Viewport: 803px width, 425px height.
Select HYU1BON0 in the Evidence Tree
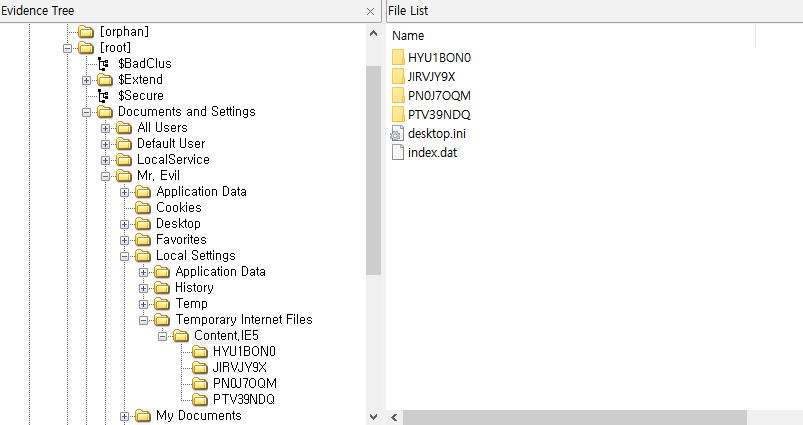pos(244,351)
